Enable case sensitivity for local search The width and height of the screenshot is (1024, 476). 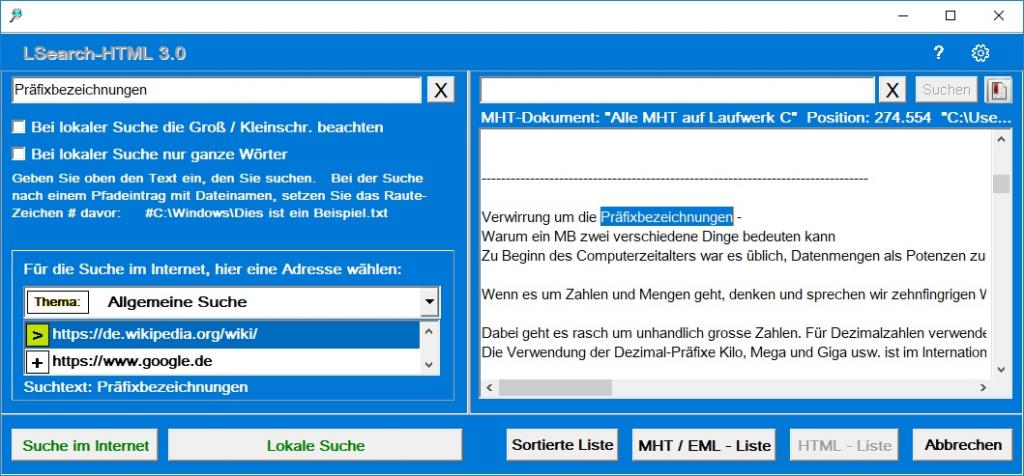point(19,128)
